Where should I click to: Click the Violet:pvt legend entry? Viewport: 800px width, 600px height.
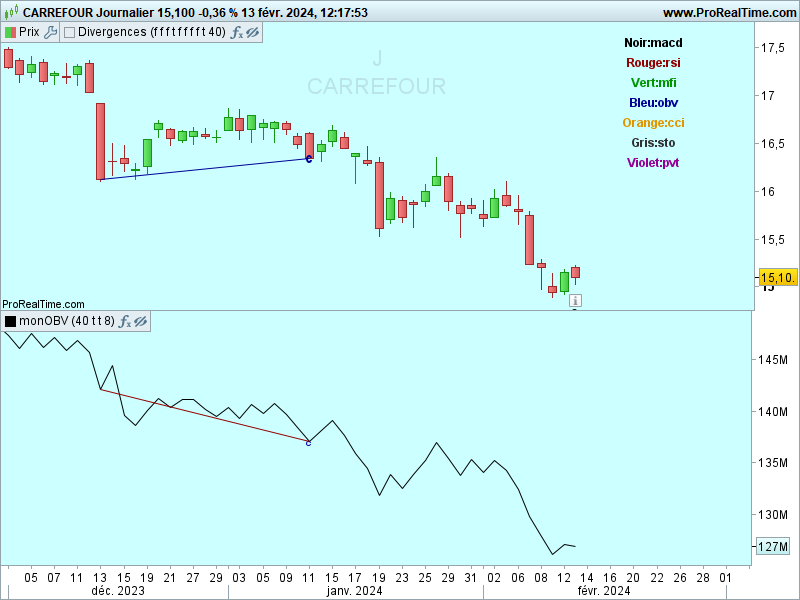pos(653,162)
